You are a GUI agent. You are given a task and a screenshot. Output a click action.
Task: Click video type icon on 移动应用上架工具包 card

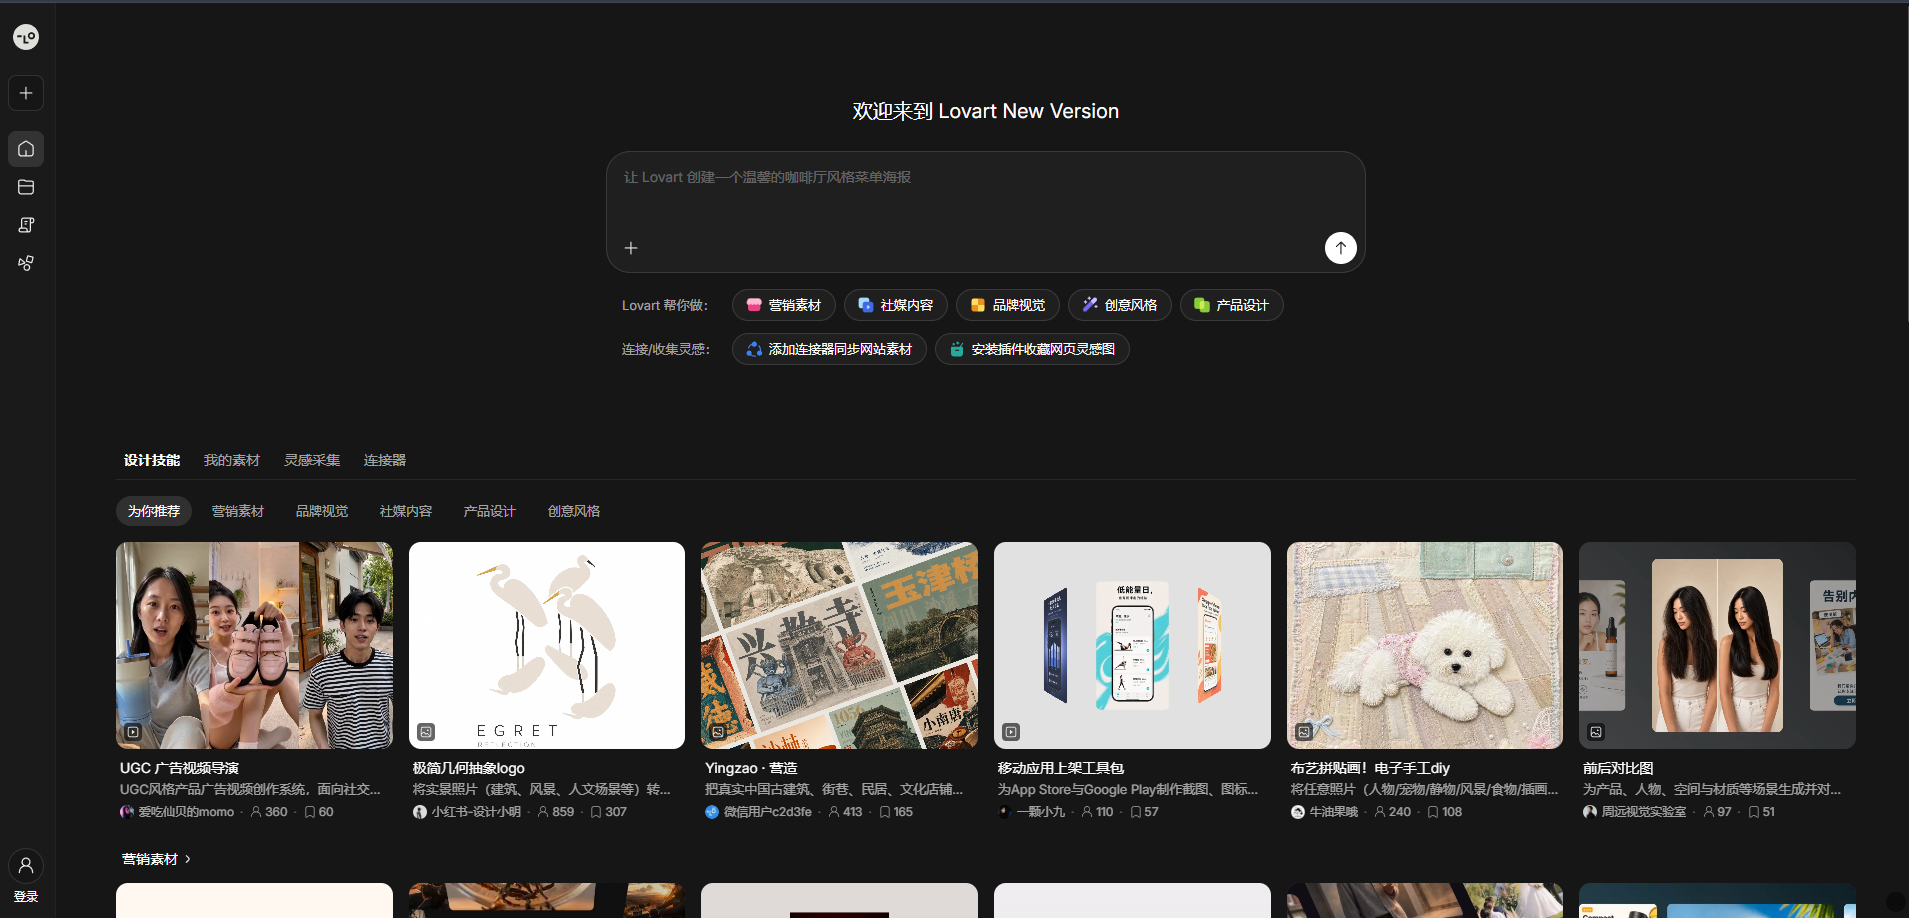(x=1011, y=732)
